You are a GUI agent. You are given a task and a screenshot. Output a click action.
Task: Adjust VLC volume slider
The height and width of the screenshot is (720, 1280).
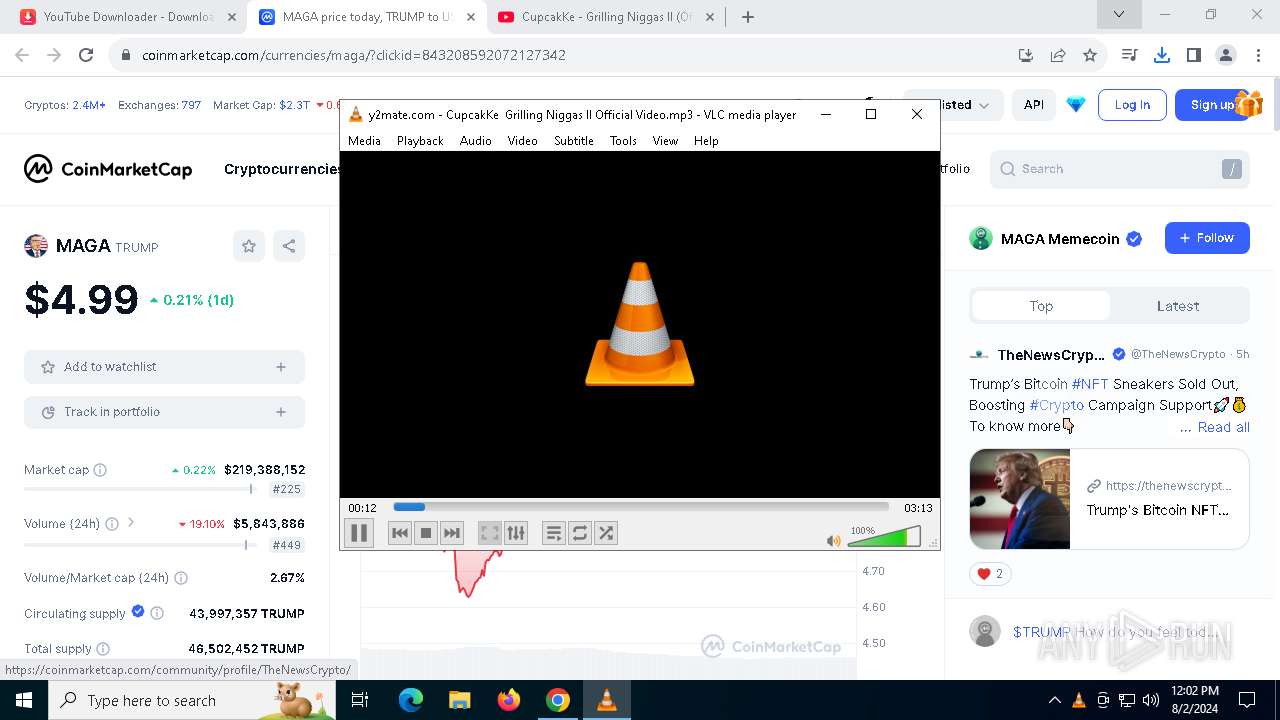coord(884,537)
